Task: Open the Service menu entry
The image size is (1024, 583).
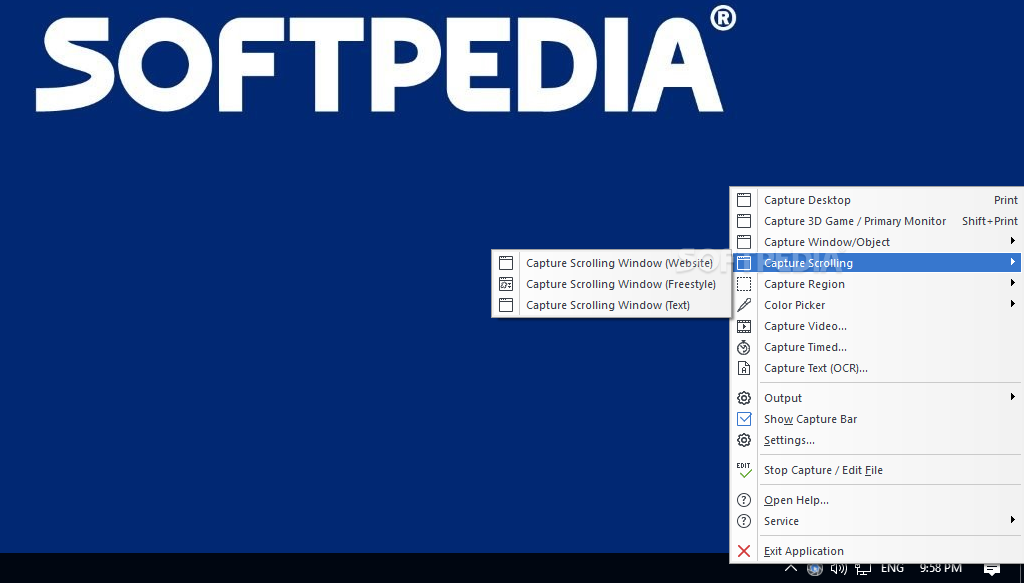Action: tap(876, 521)
